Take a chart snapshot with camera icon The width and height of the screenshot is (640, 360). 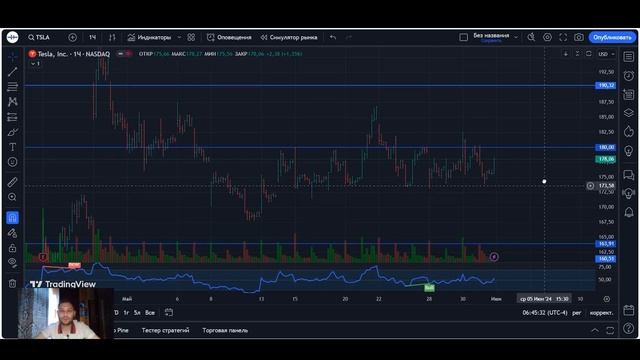tap(579, 37)
